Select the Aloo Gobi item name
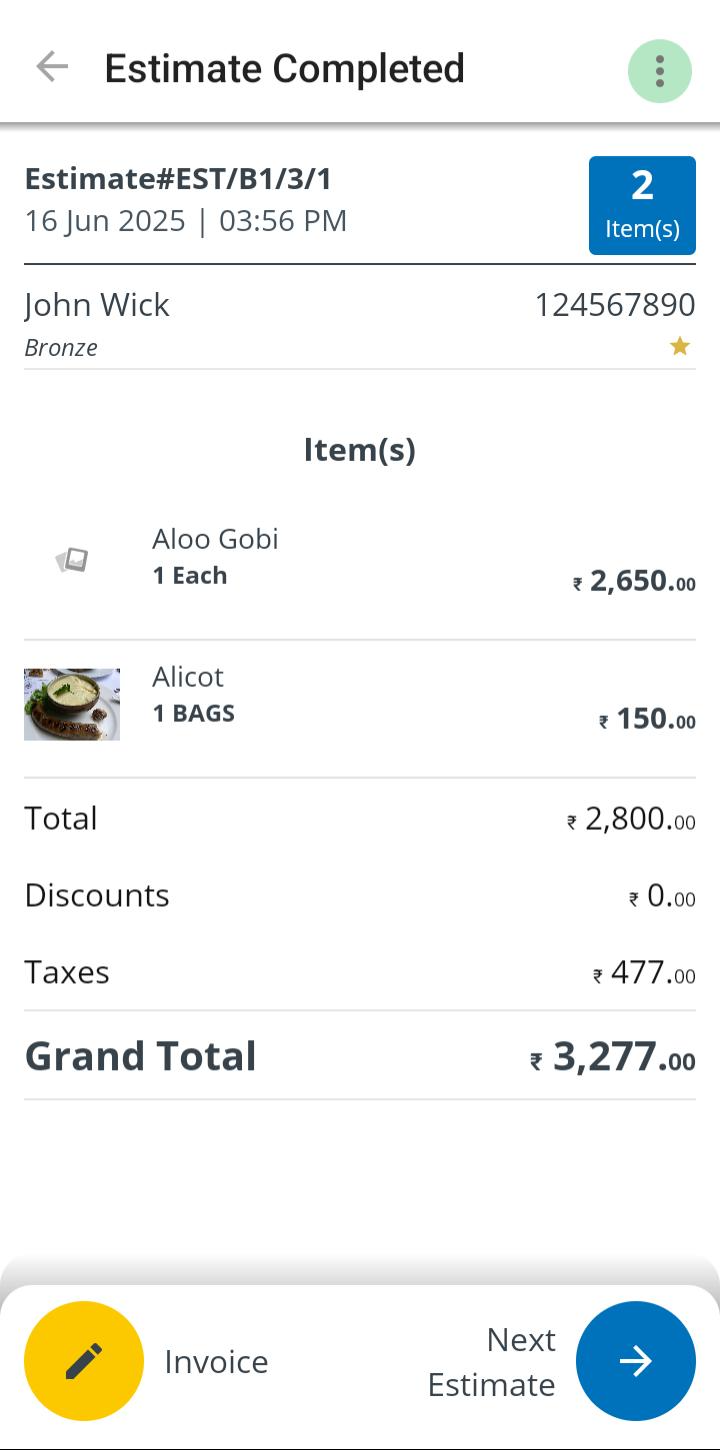 tap(215, 539)
